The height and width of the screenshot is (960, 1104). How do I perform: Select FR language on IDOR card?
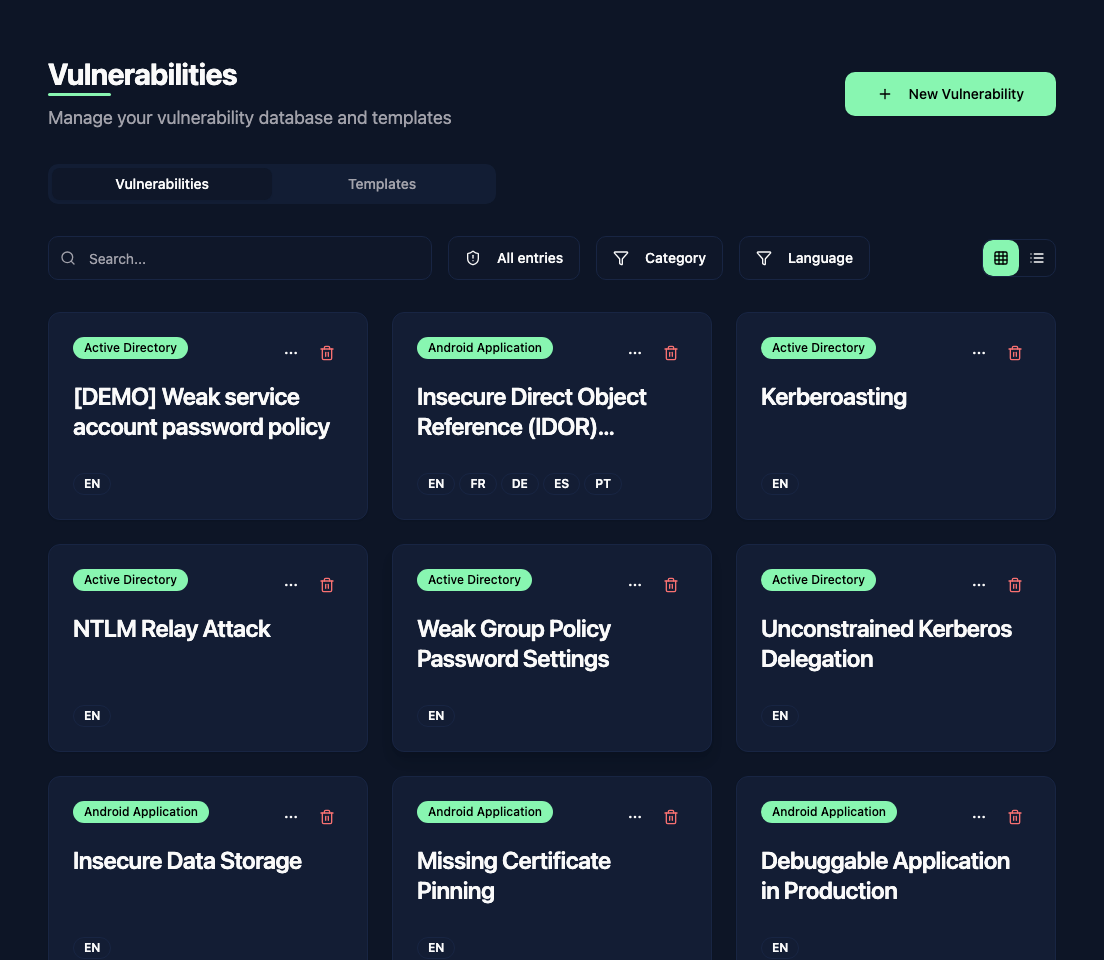click(x=478, y=484)
